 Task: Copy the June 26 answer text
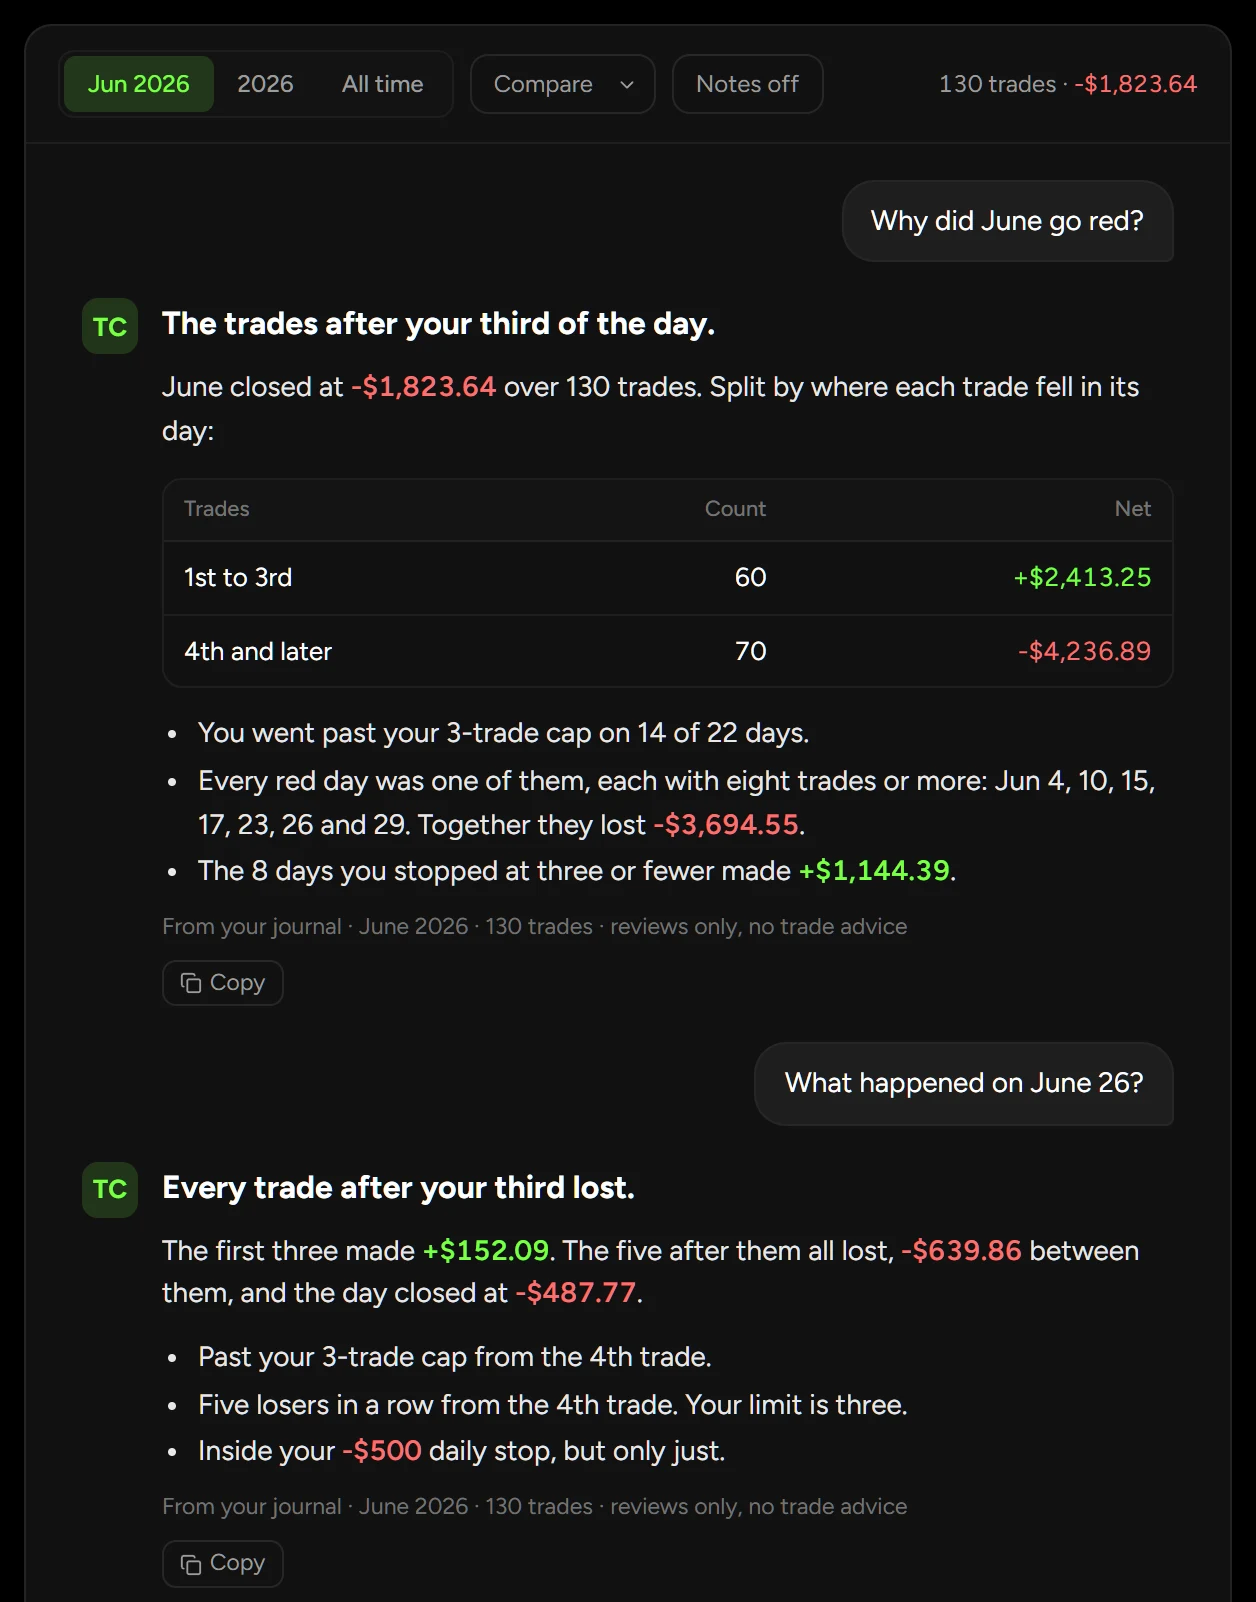(223, 1563)
